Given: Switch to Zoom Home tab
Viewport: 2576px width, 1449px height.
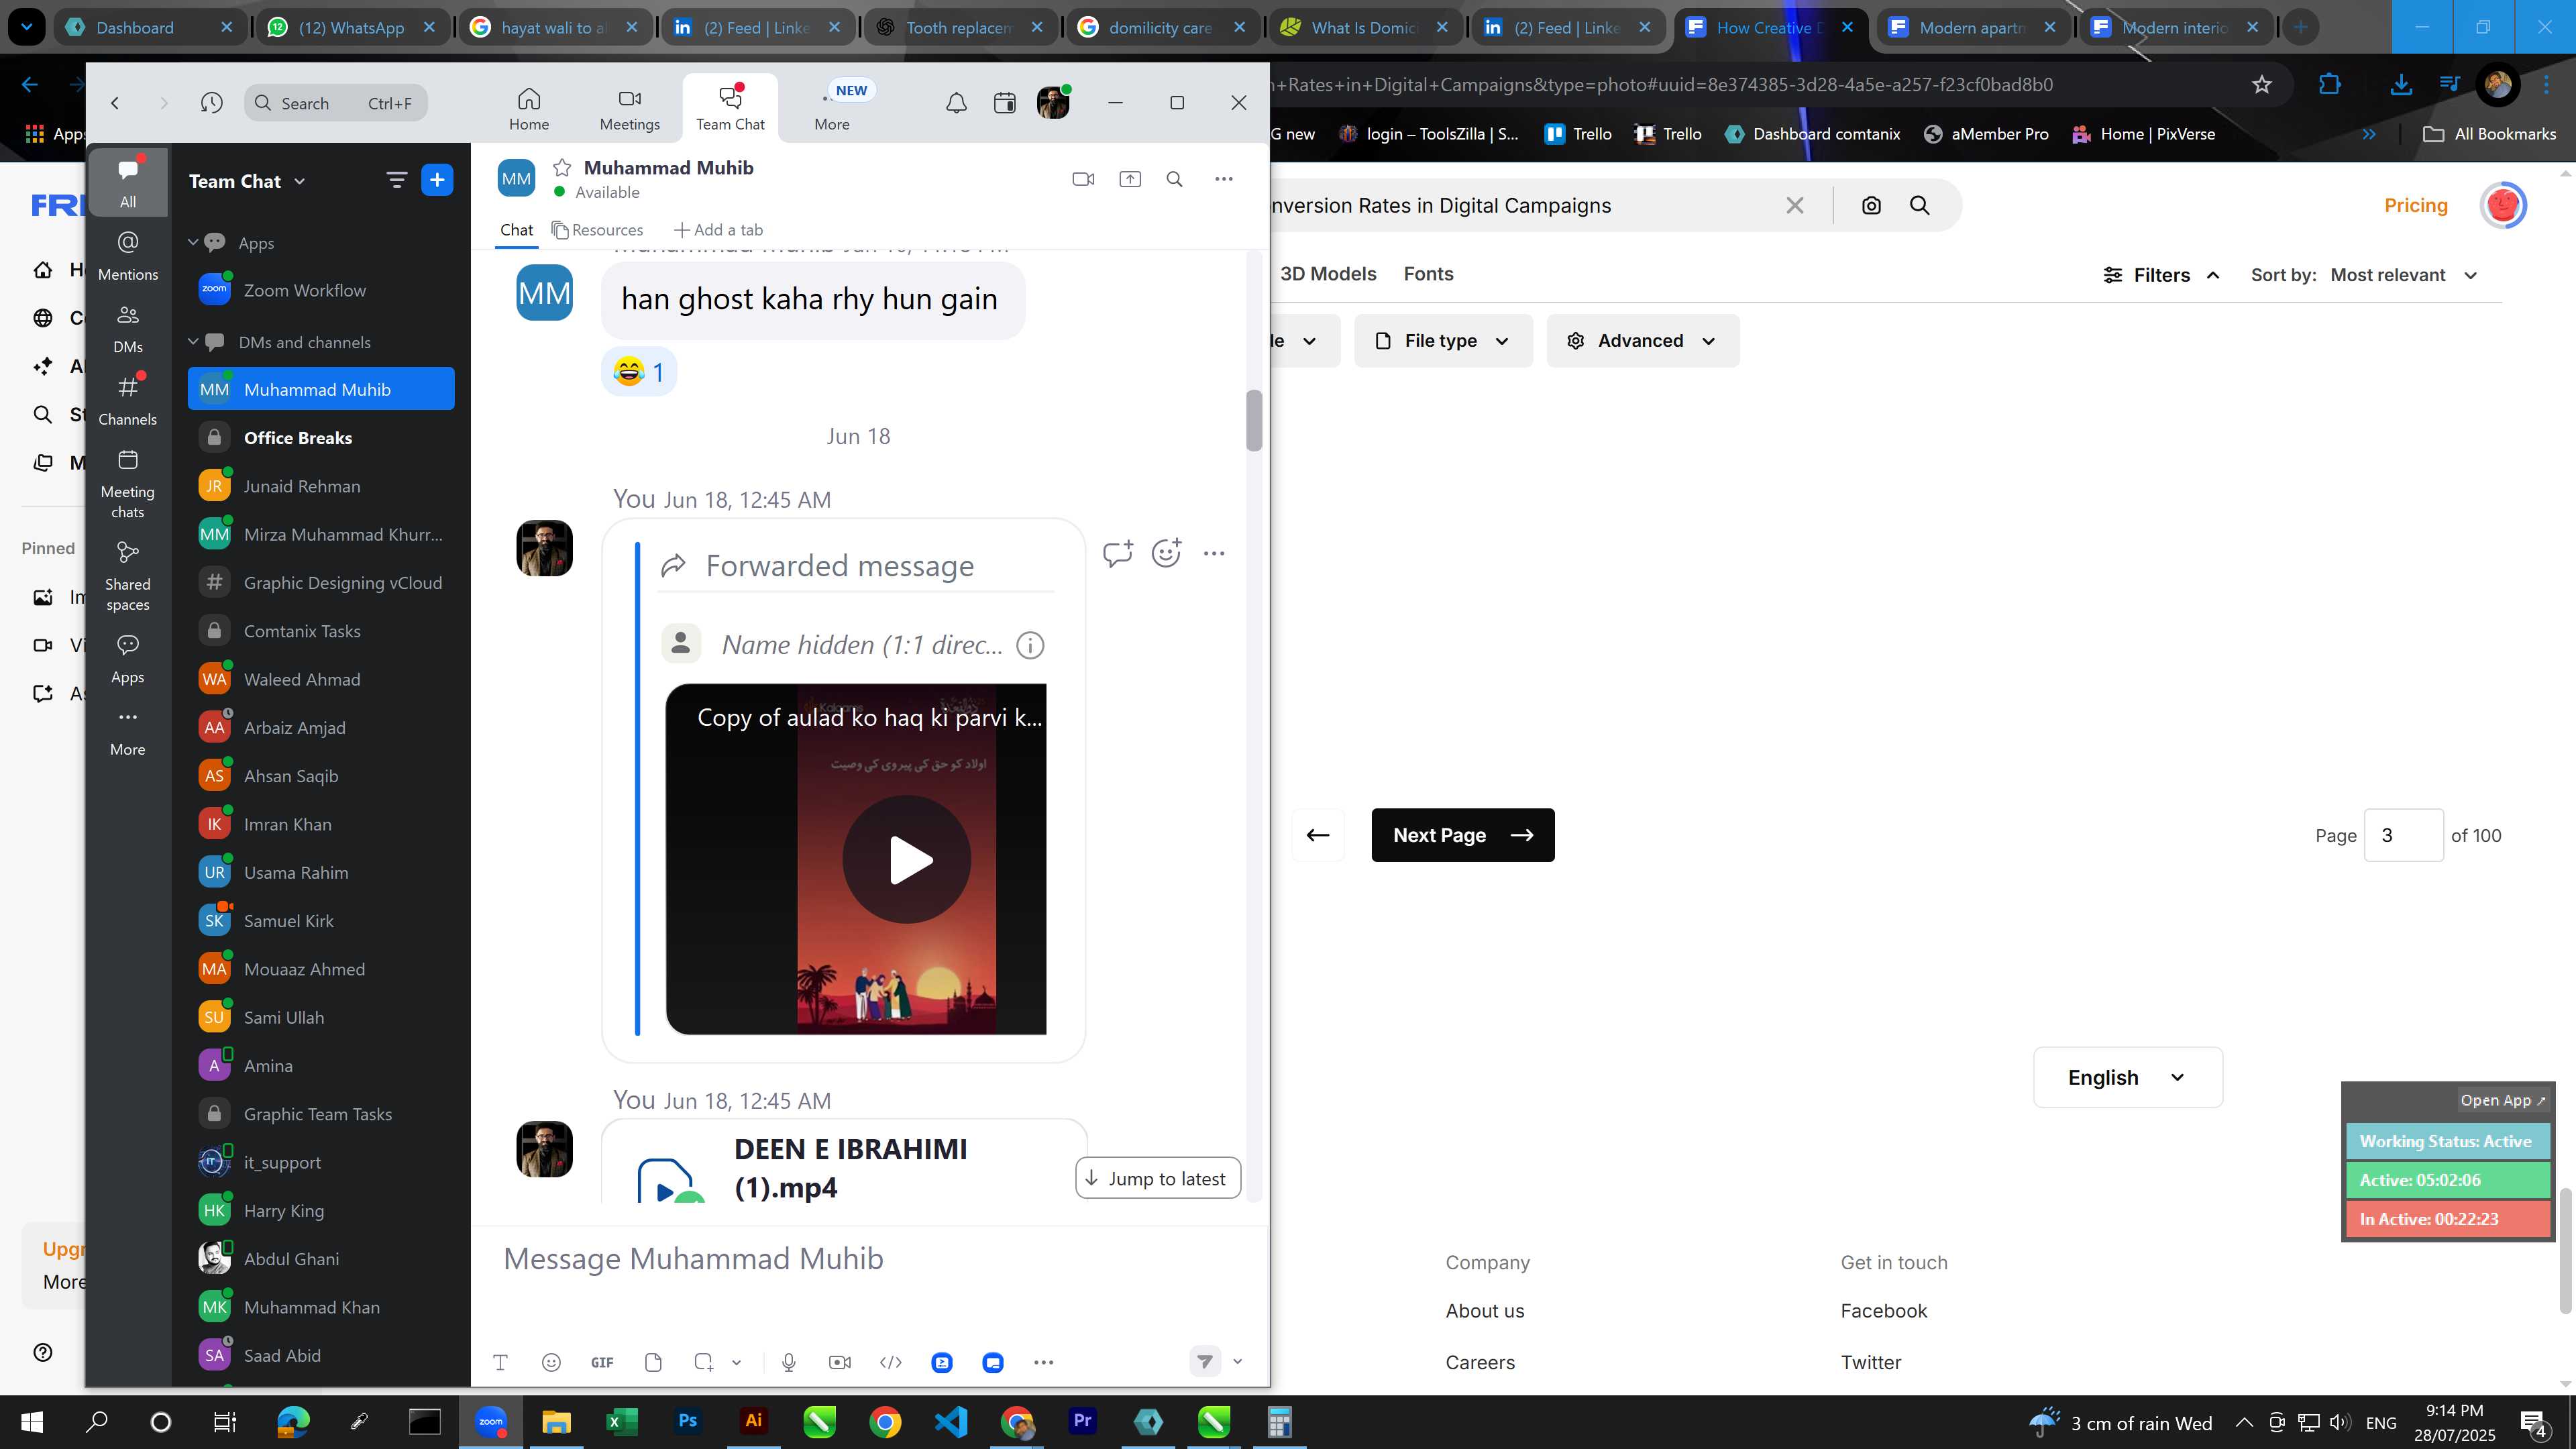Looking at the screenshot, I should coord(529,108).
